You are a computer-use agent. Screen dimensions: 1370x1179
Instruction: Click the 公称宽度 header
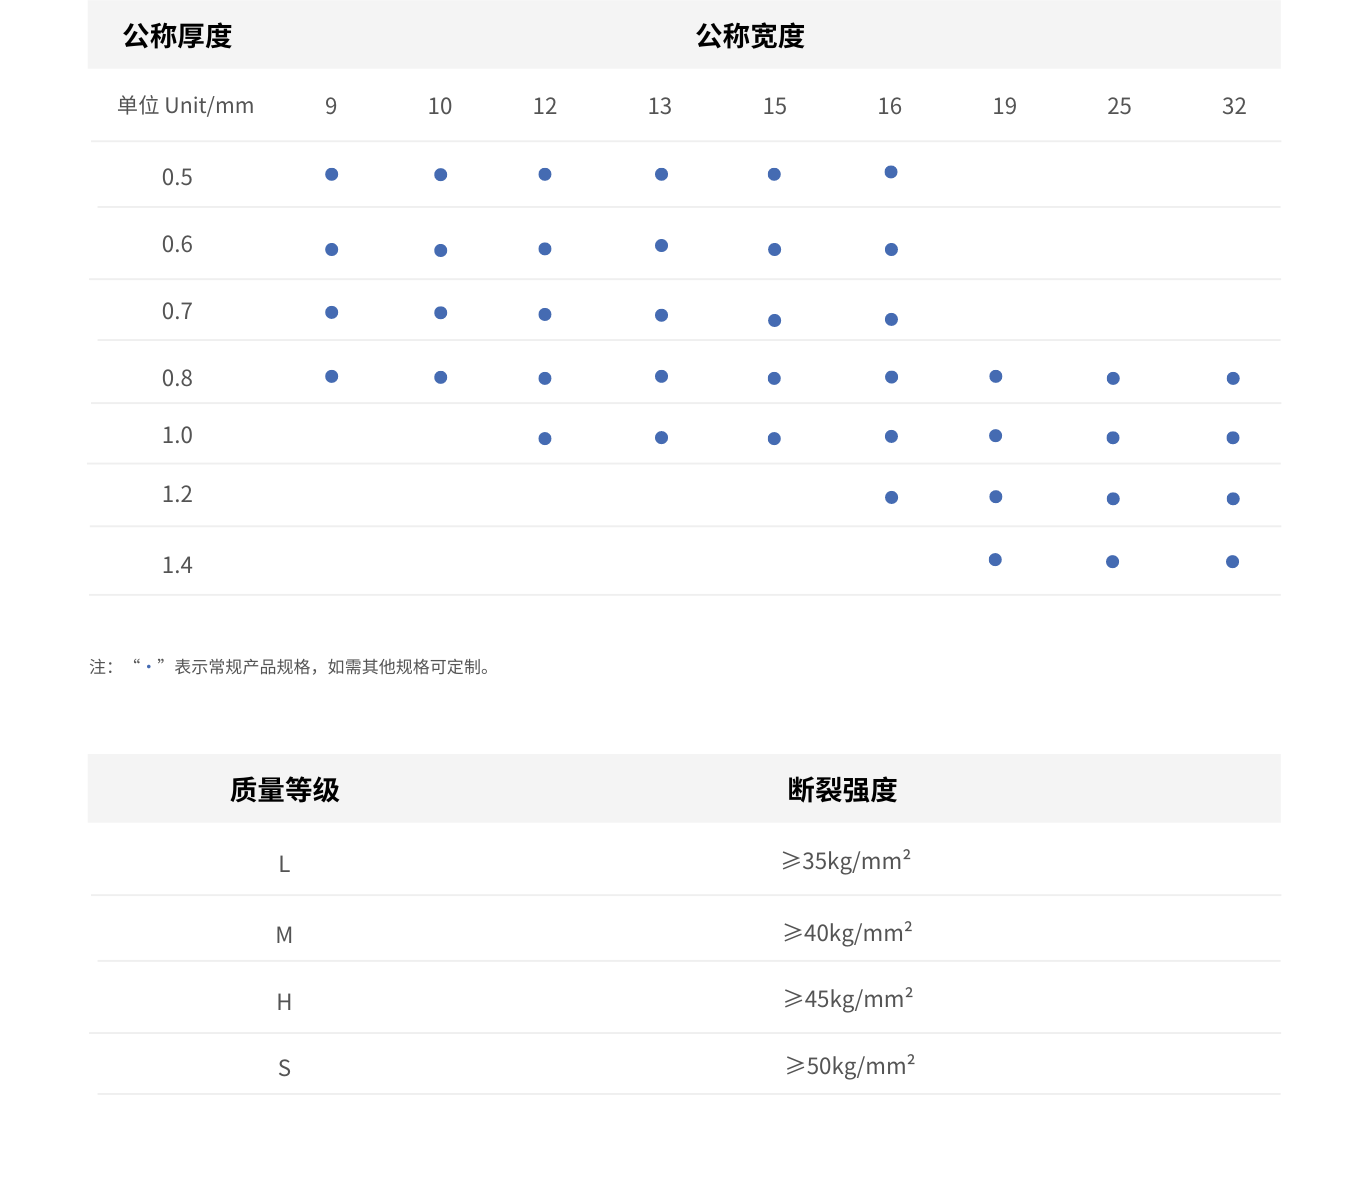click(x=750, y=37)
